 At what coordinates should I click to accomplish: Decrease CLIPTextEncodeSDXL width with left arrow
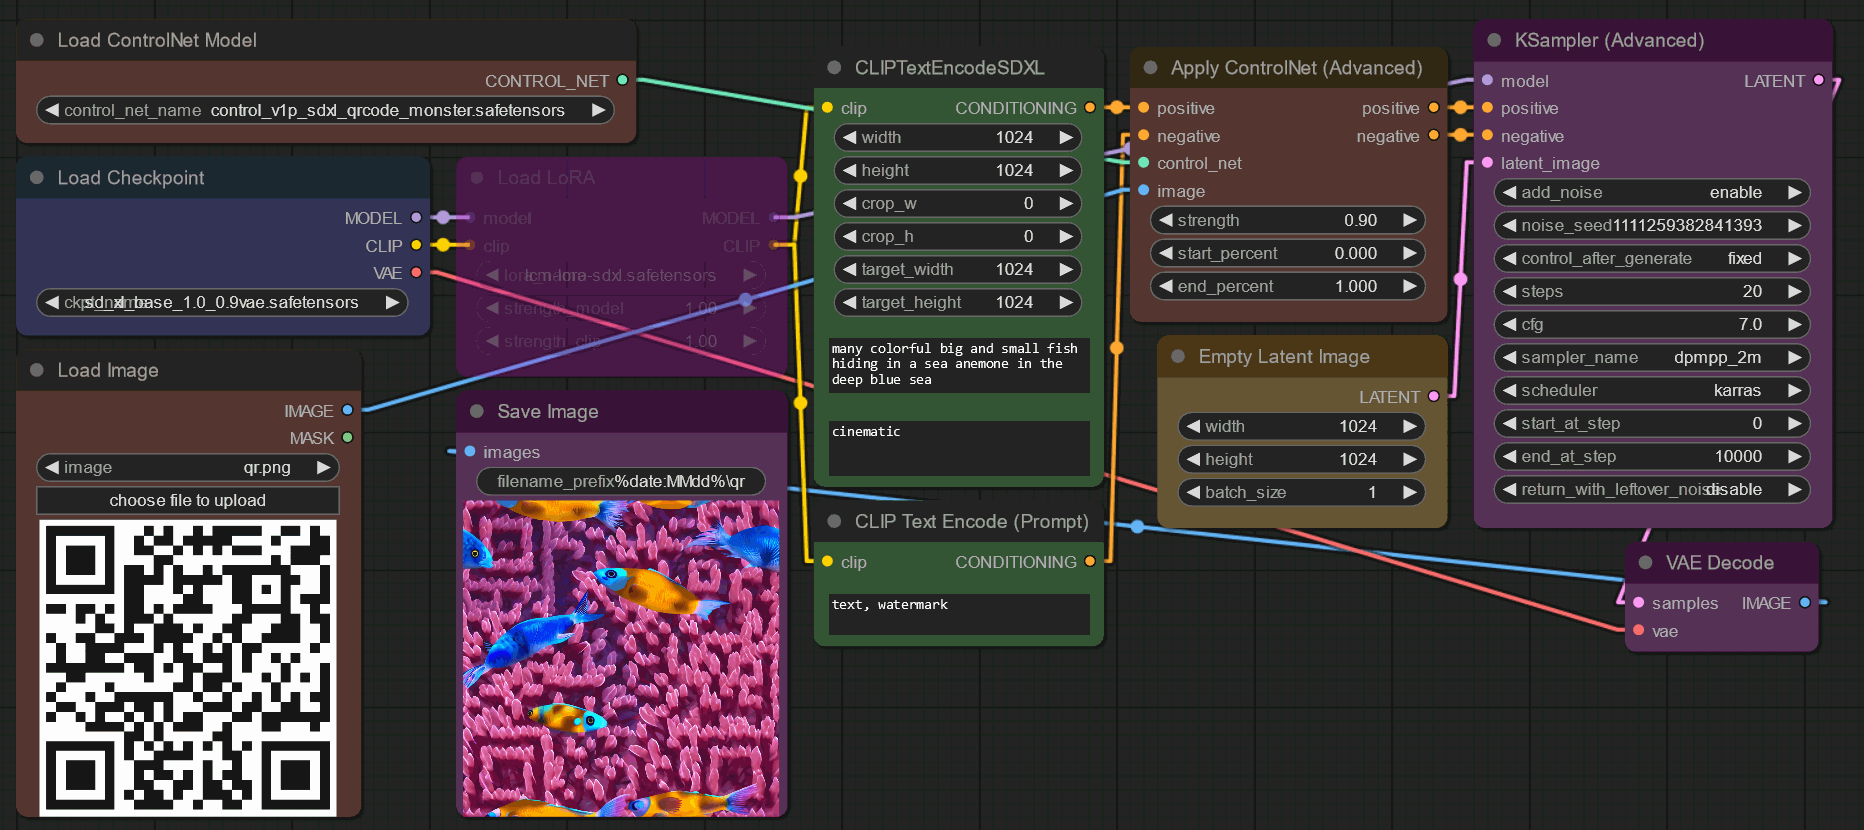pyautogui.click(x=850, y=137)
